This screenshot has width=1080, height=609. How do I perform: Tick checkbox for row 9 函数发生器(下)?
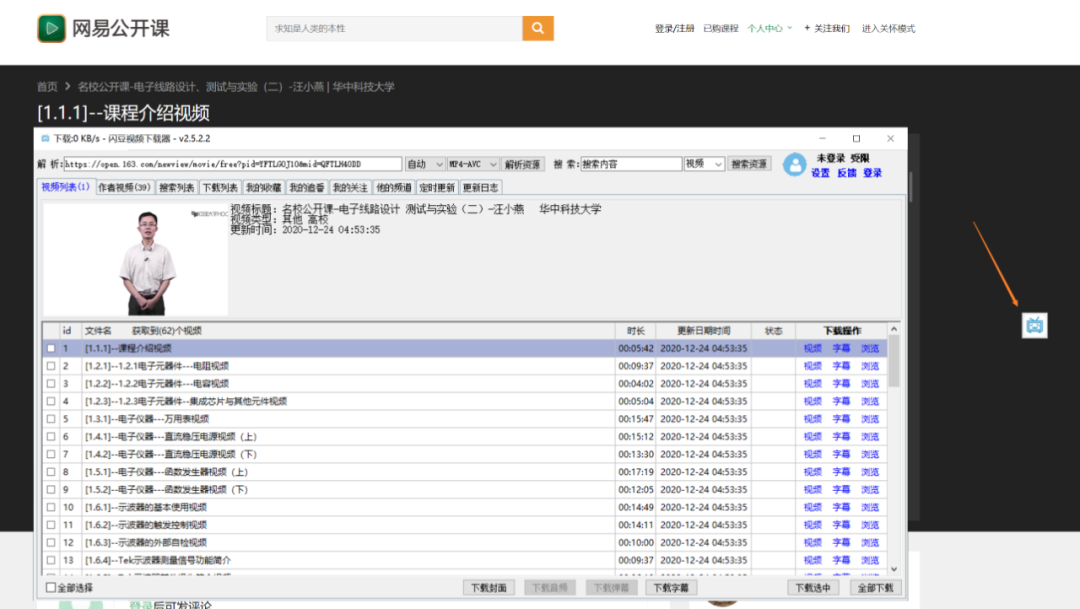(51, 490)
